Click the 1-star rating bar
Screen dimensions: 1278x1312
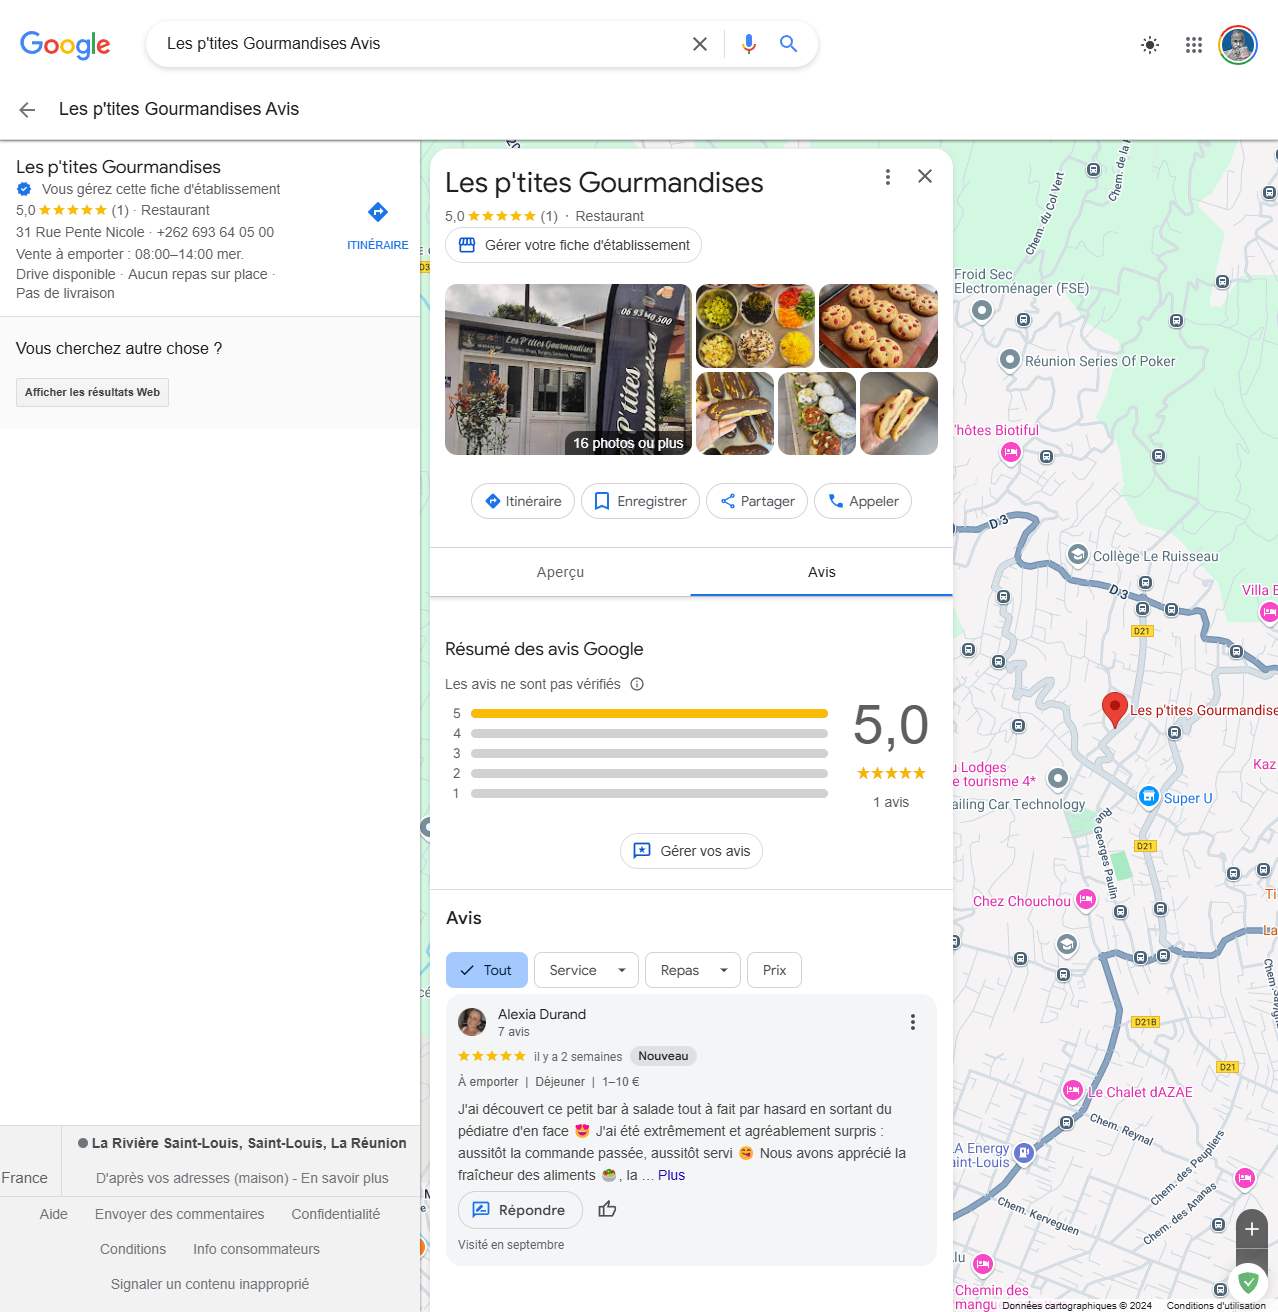click(x=649, y=793)
